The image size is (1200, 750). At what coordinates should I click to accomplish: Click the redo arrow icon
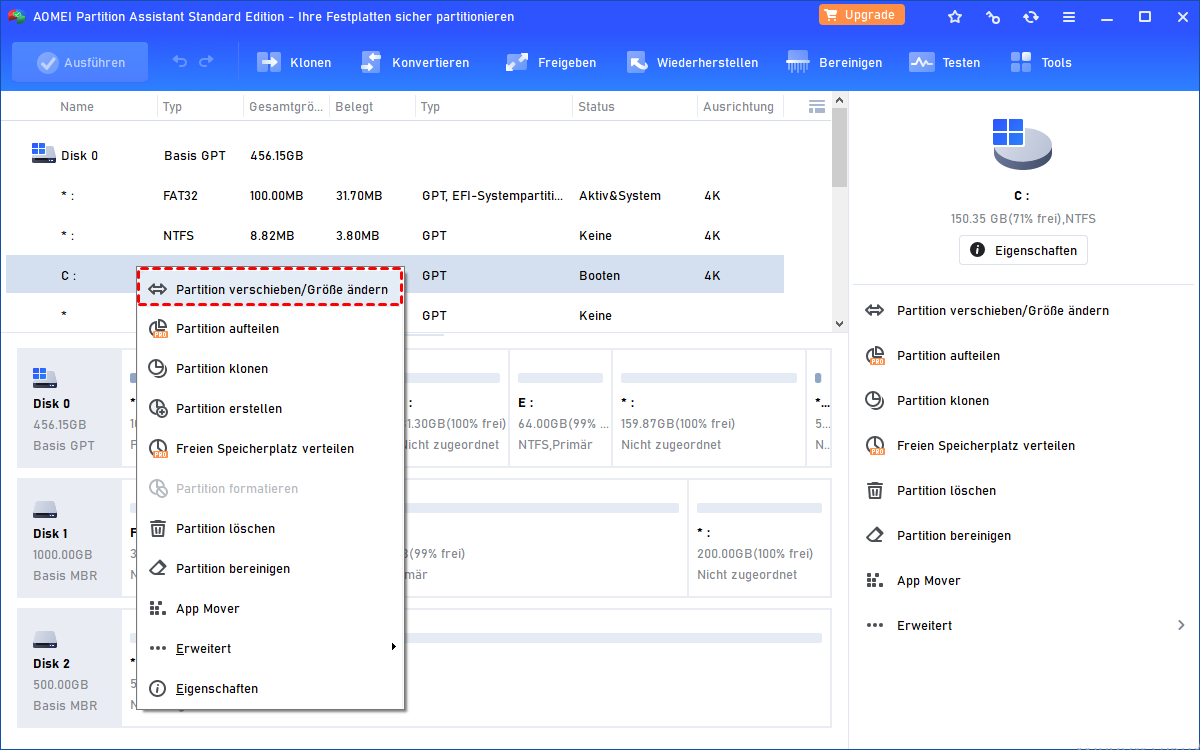click(206, 62)
